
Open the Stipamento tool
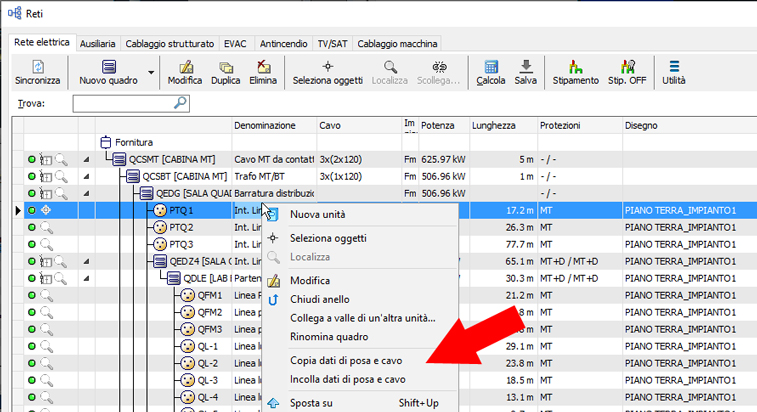pos(575,72)
